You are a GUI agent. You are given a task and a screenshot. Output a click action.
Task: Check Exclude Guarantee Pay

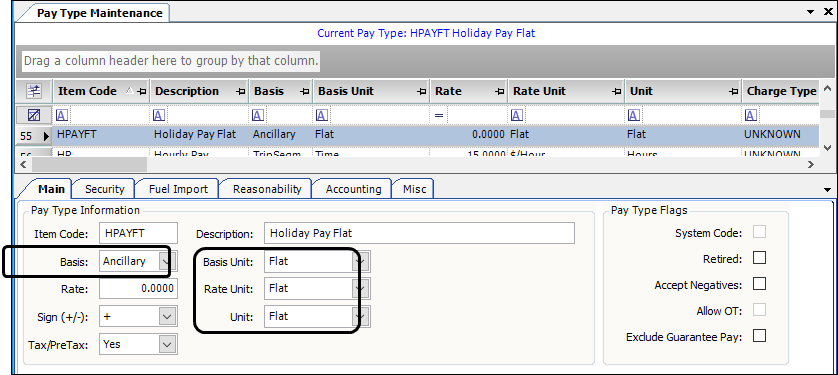pos(759,336)
